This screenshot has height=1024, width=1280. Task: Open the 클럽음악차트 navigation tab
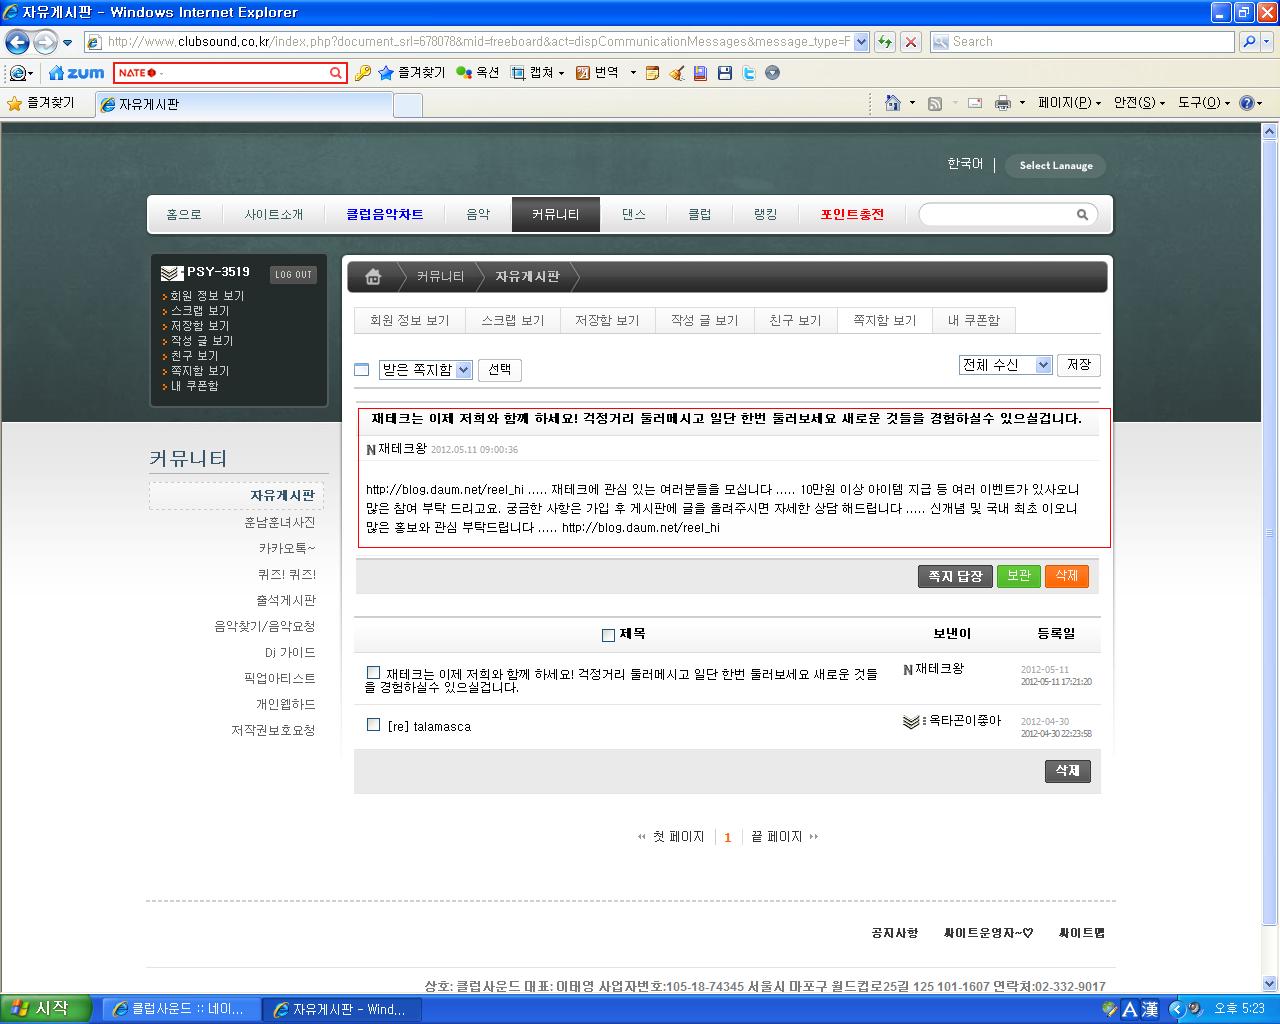coord(385,214)
